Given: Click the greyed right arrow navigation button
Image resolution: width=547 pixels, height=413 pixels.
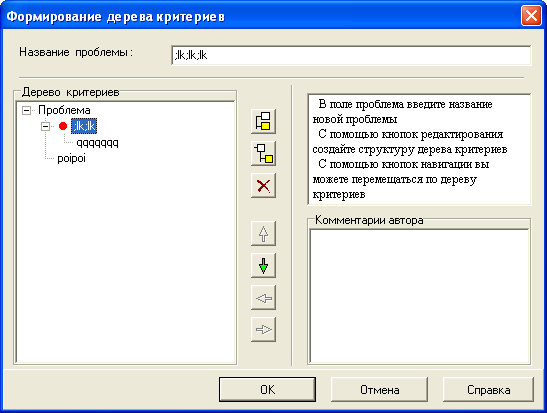Looking at the screenshot, I should (263, 329).
